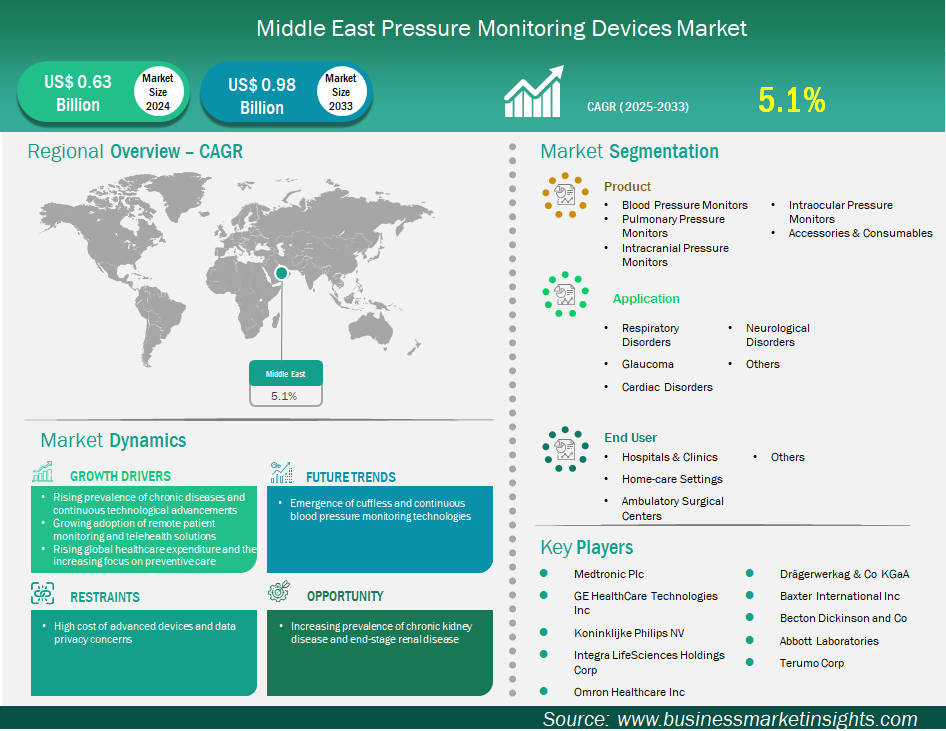The height and width of the screenshot is (731, 946).
Task: Click the bullet dot beside Omron Healthcare Inc
Action: pyautogui.click(x=544, y=691)
